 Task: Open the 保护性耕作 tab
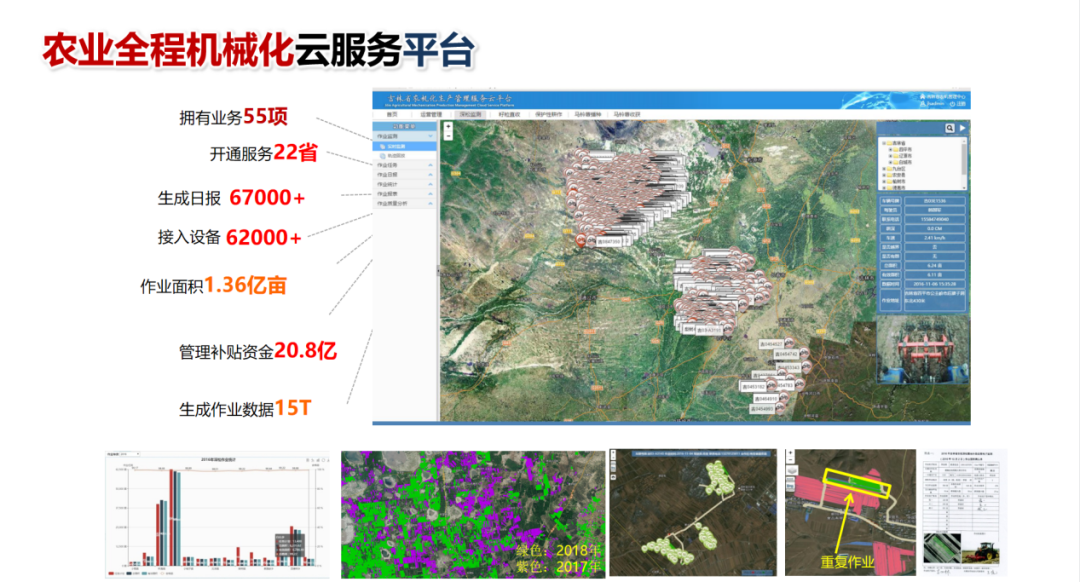coord(548,114)
